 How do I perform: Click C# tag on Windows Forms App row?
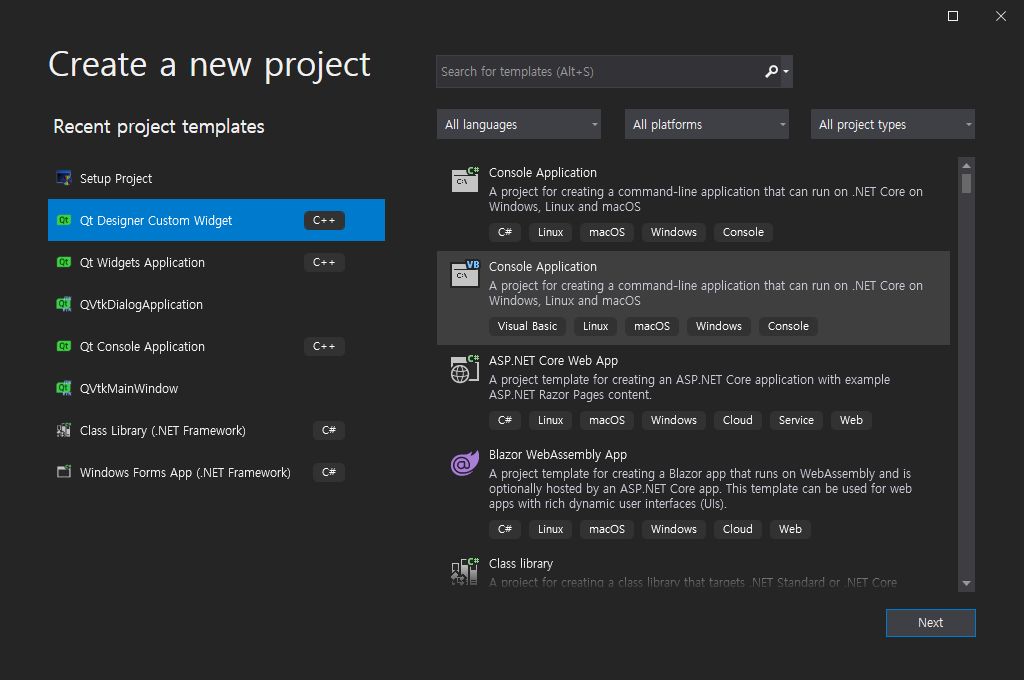328,472
